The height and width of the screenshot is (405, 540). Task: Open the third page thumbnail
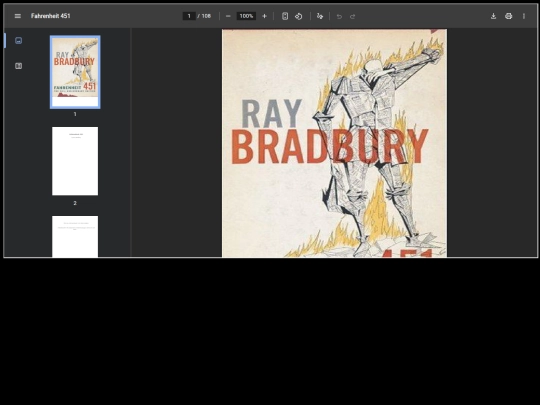click(75, 237)
